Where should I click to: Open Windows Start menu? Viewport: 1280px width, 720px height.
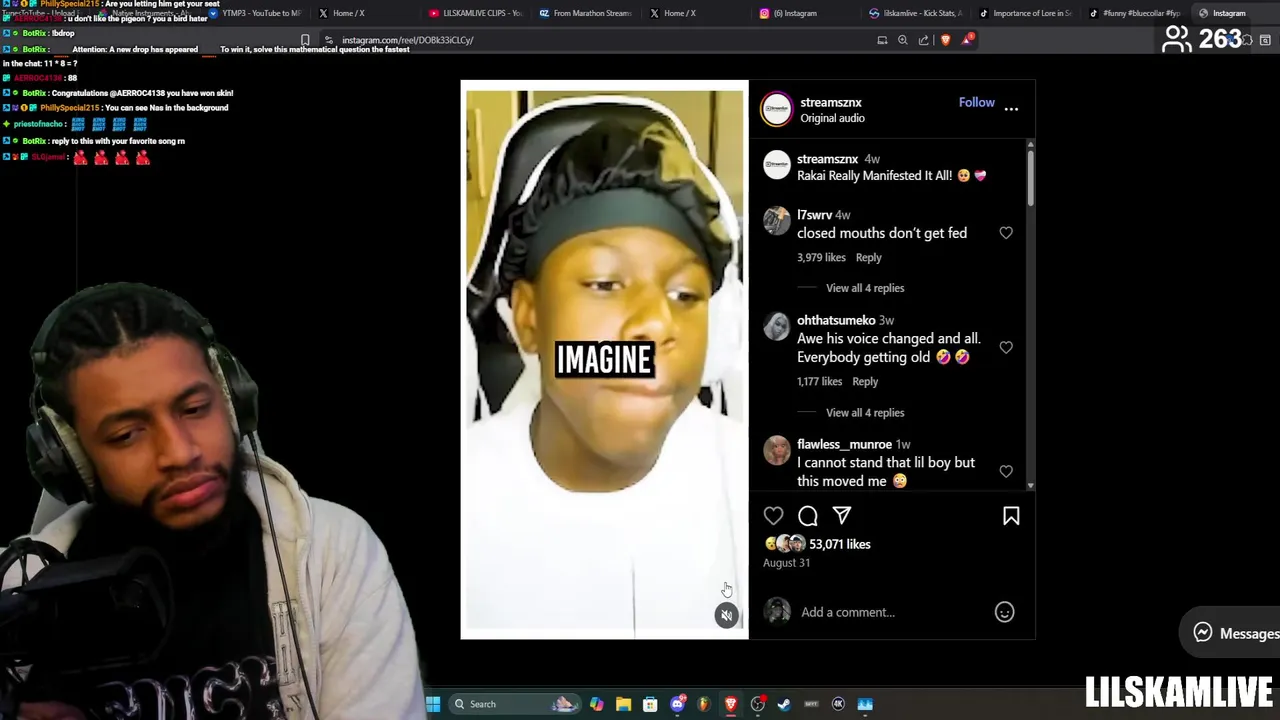coord(433,704)
